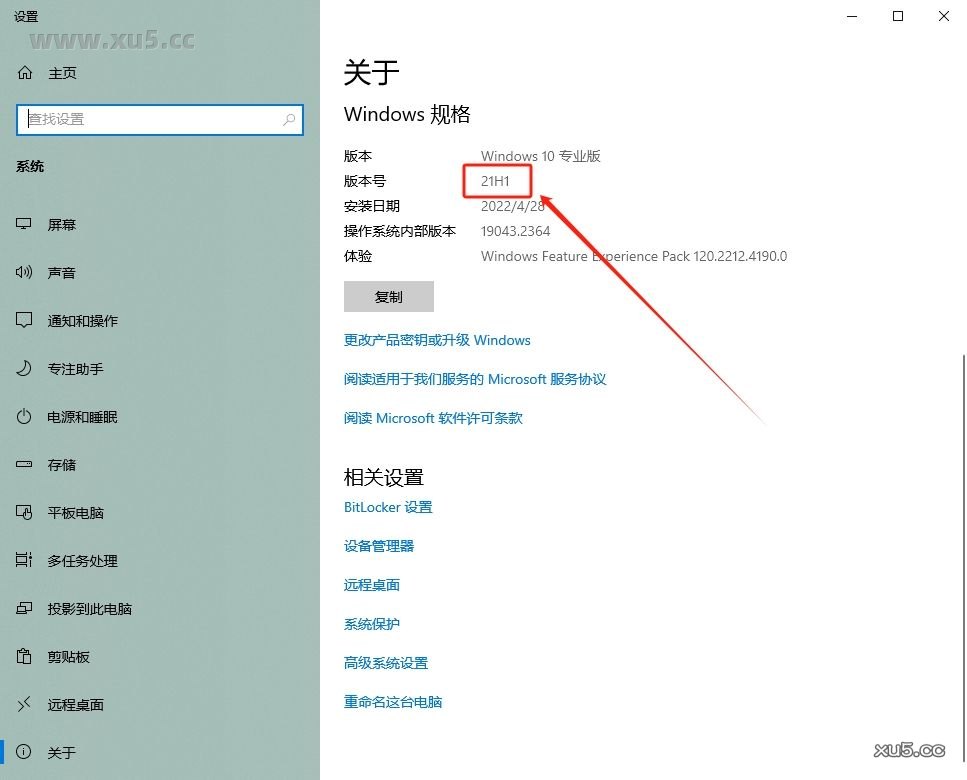
Task: Read the Microsoft 服务协议 link
Action: coord(475,379)
